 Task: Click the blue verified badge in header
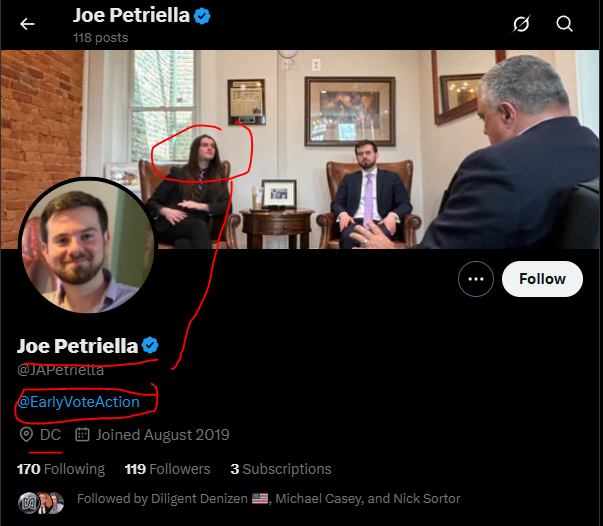pyautogui.click(x=203, y=17)
